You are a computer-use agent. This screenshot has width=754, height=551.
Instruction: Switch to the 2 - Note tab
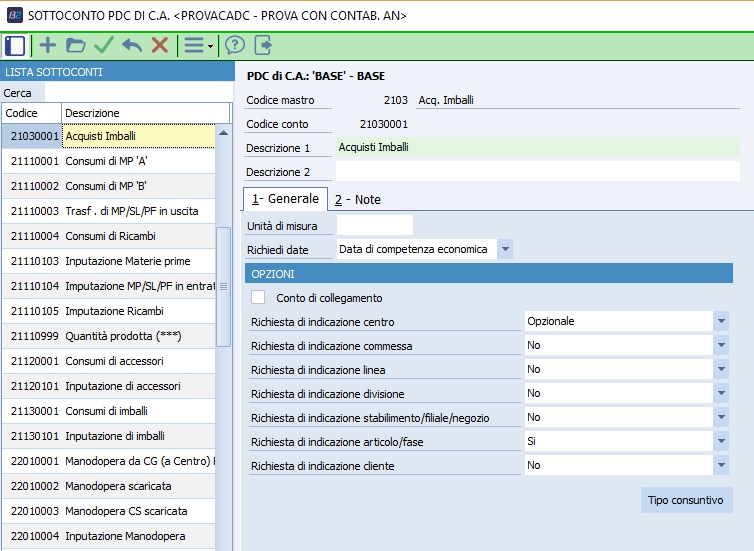point(357,199)
